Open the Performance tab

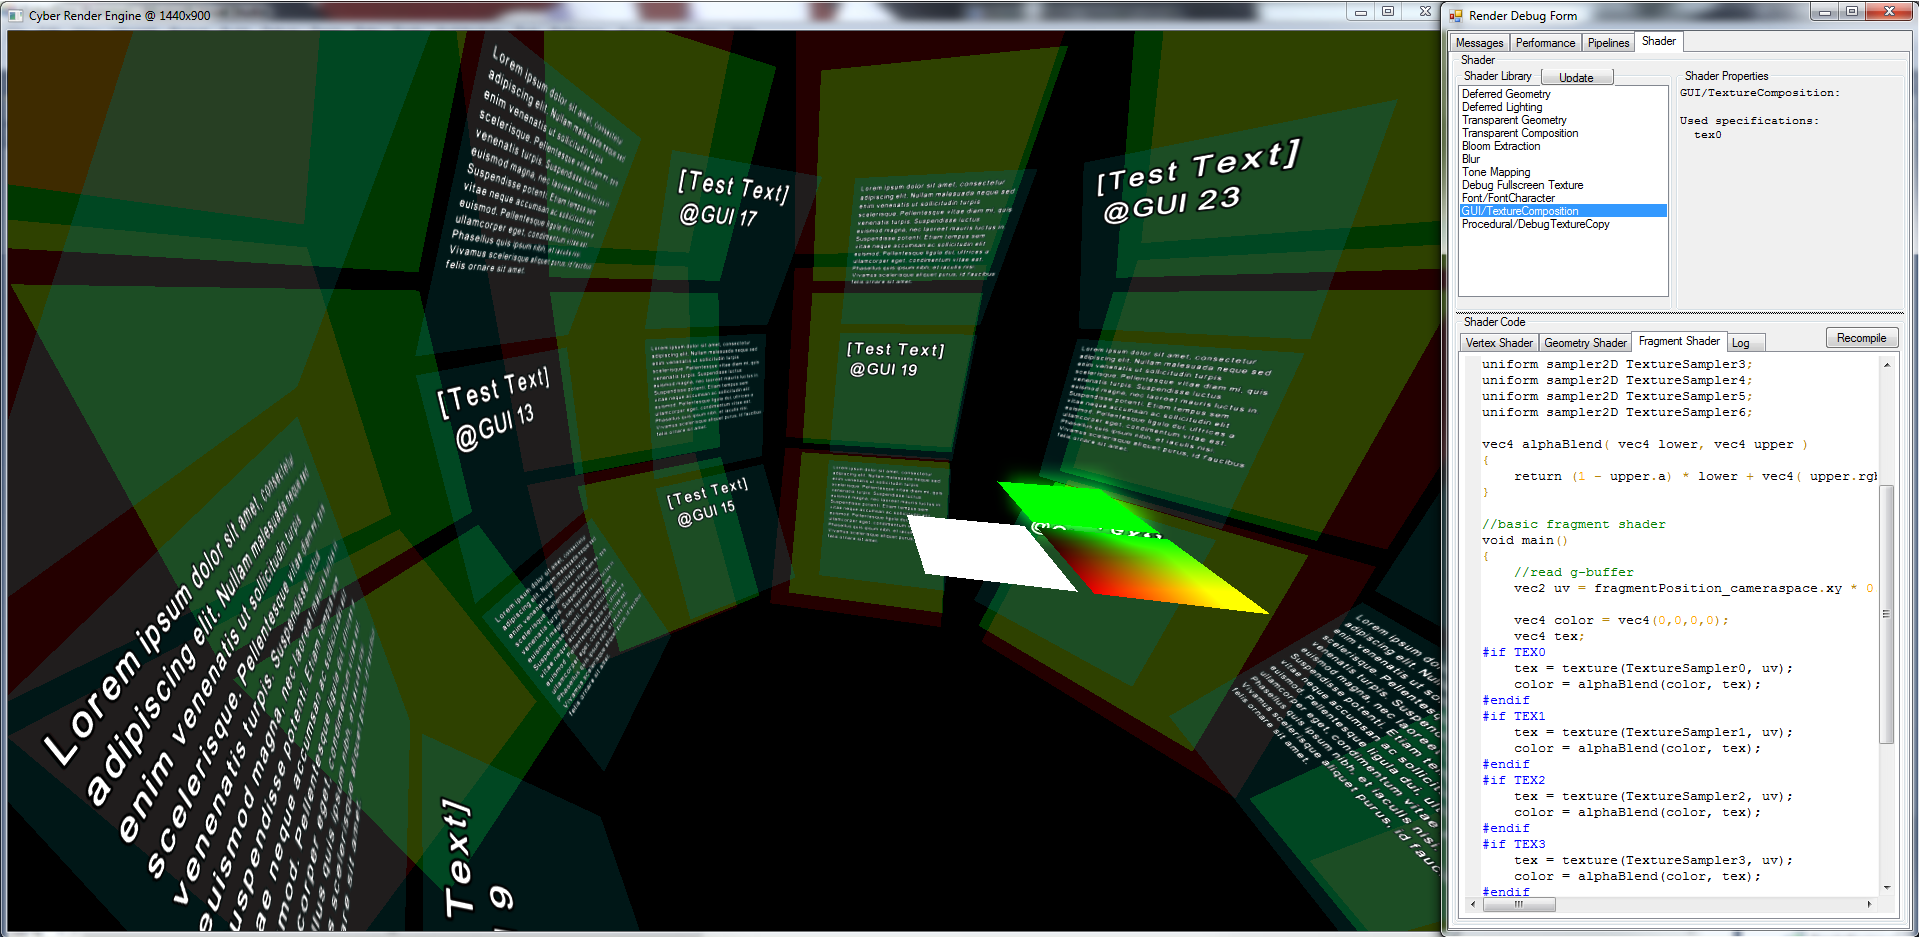pos(1545,43)
